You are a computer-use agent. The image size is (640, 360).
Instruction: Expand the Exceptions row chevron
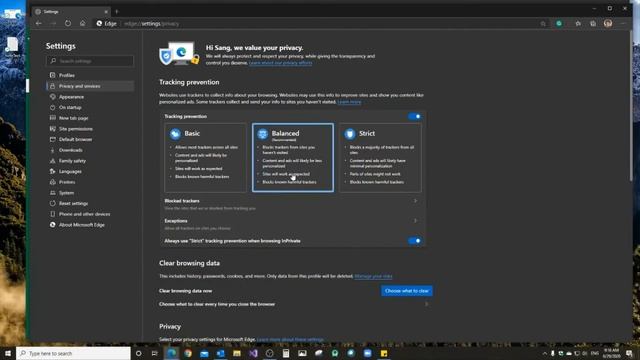coord(416,221)
